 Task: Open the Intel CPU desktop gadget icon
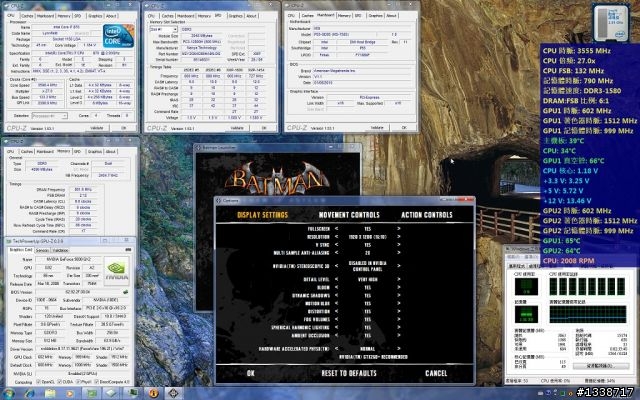click(x=610, y=22)
